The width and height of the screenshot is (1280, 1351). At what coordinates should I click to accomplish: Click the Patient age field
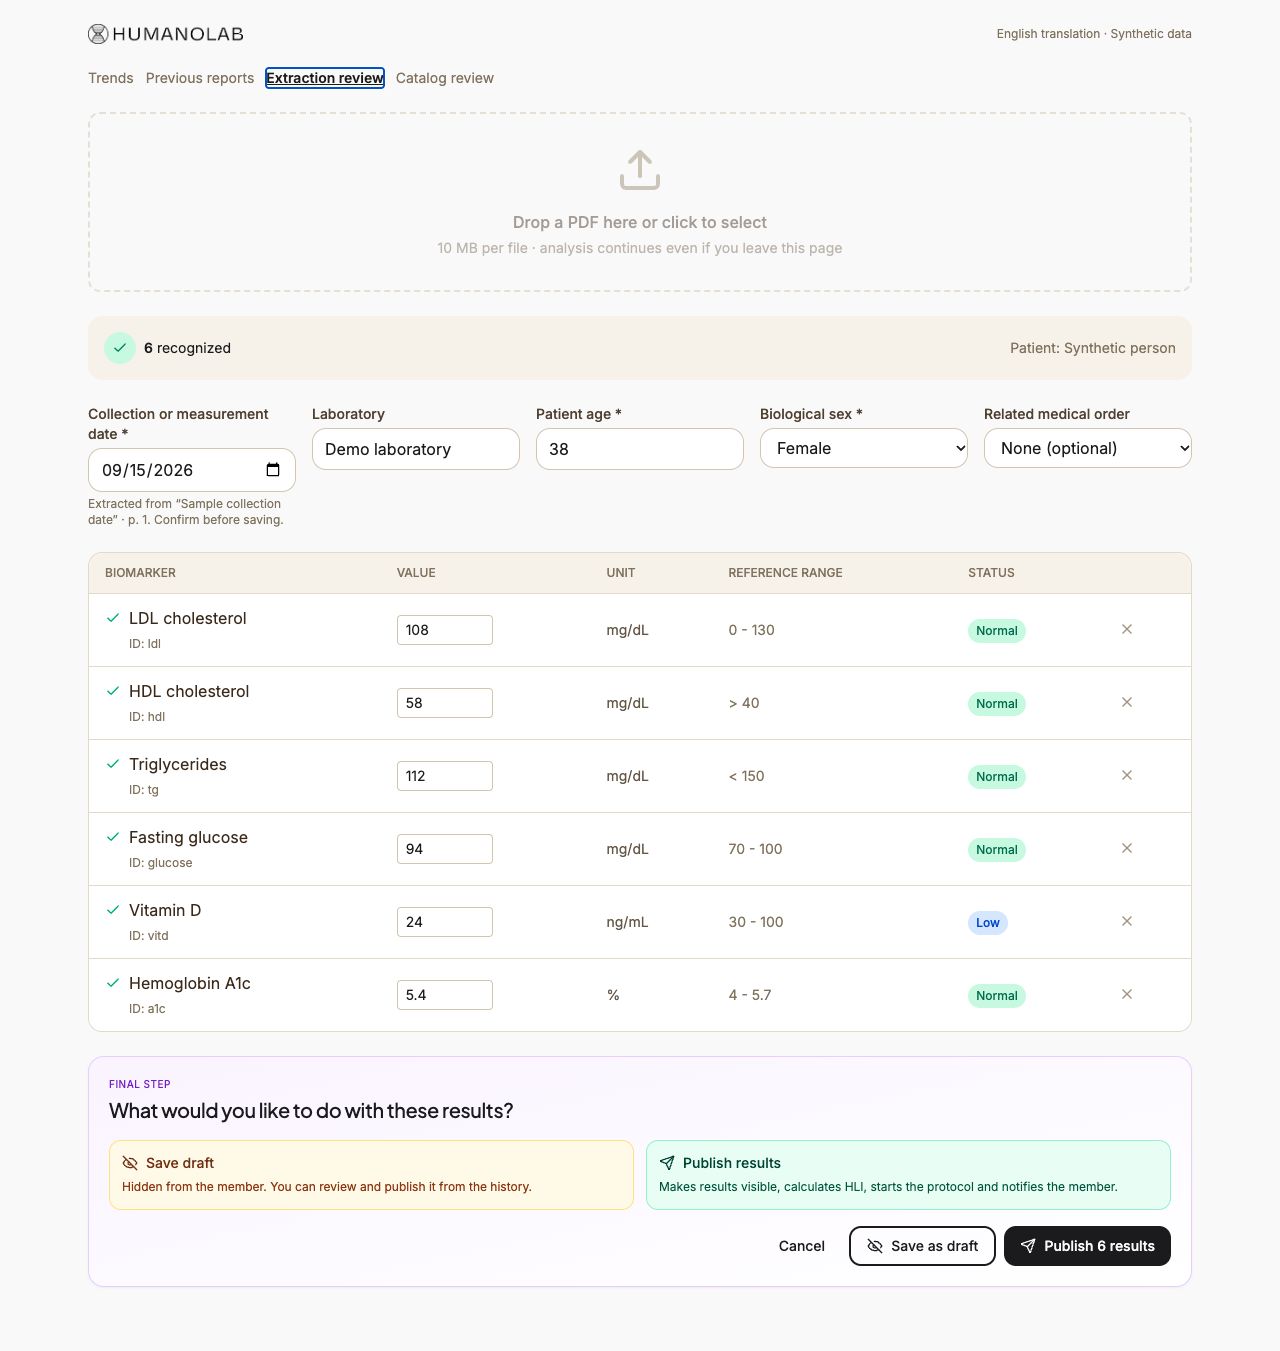[640, 449]
